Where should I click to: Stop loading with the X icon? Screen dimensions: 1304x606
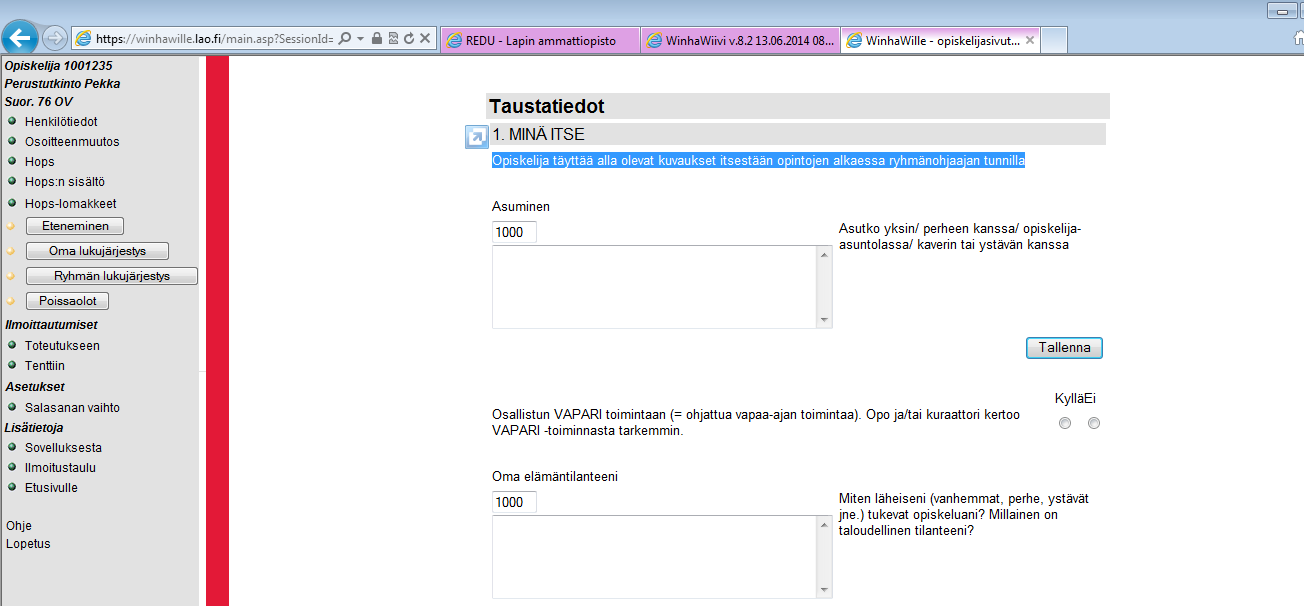[424, 39]
